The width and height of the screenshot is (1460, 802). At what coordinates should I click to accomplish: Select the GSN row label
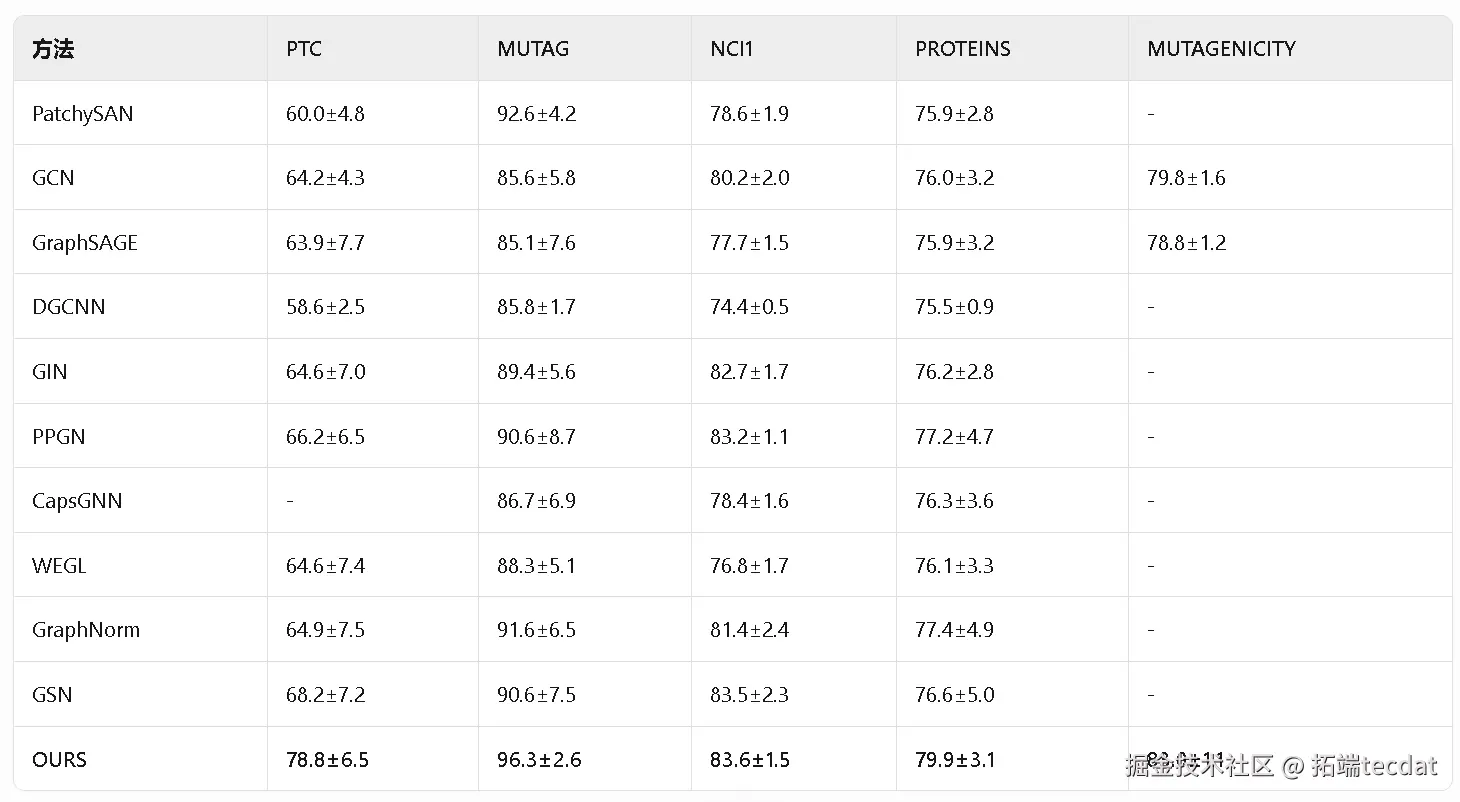52,695
